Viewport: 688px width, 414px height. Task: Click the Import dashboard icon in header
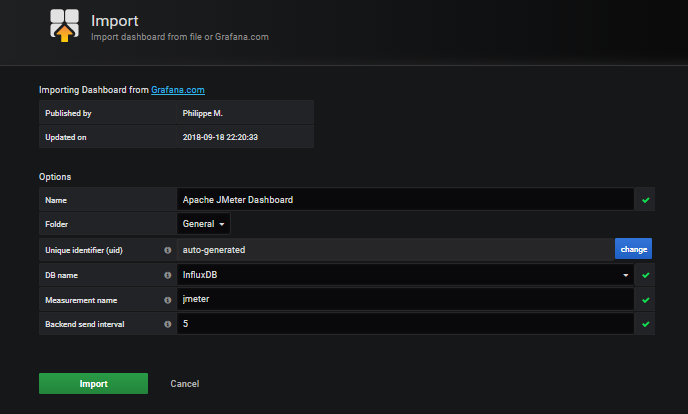point(64,26)
